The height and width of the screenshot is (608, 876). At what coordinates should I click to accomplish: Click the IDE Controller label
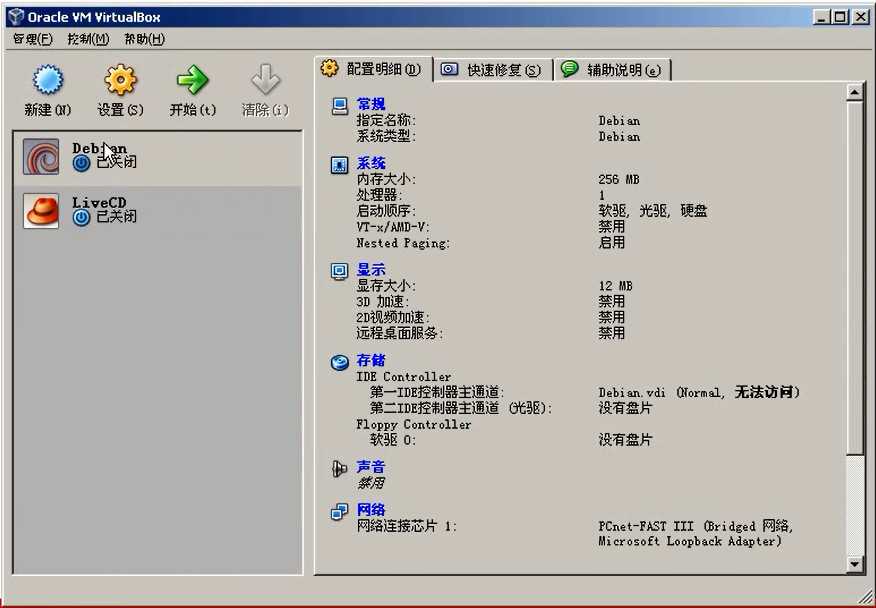pyautogui.click(x=403, y=377)
